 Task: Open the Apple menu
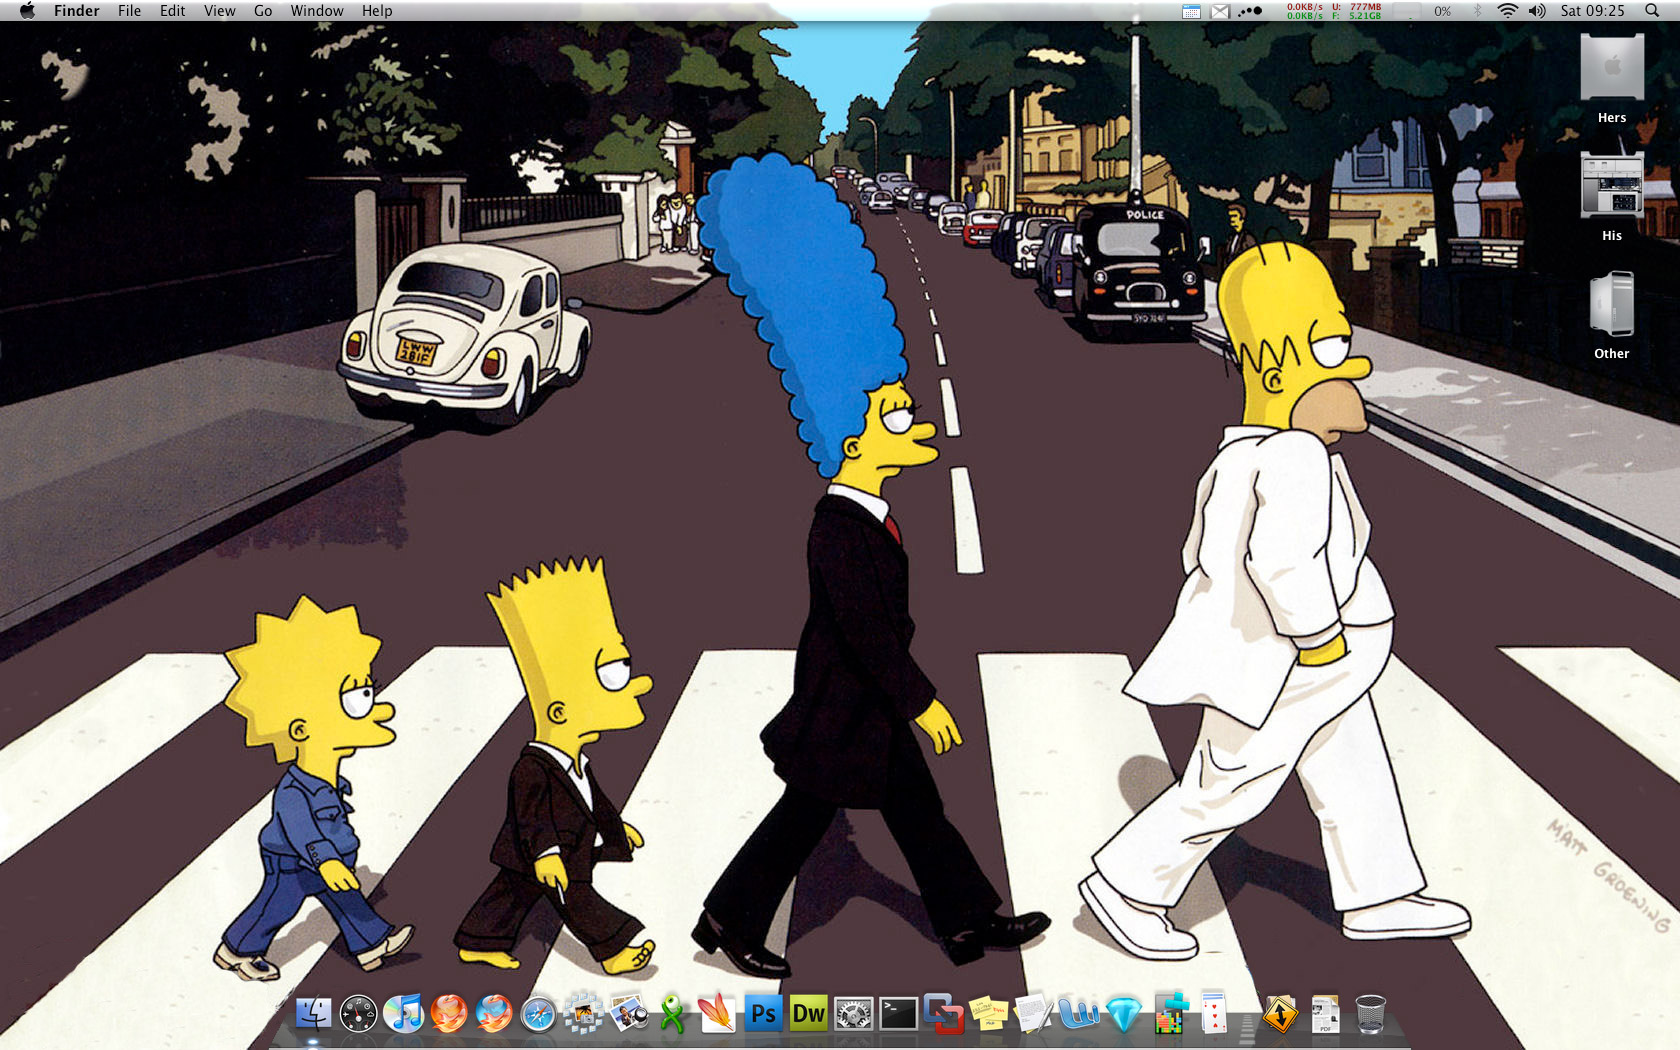pyautogui.click(x=27, y=11)
